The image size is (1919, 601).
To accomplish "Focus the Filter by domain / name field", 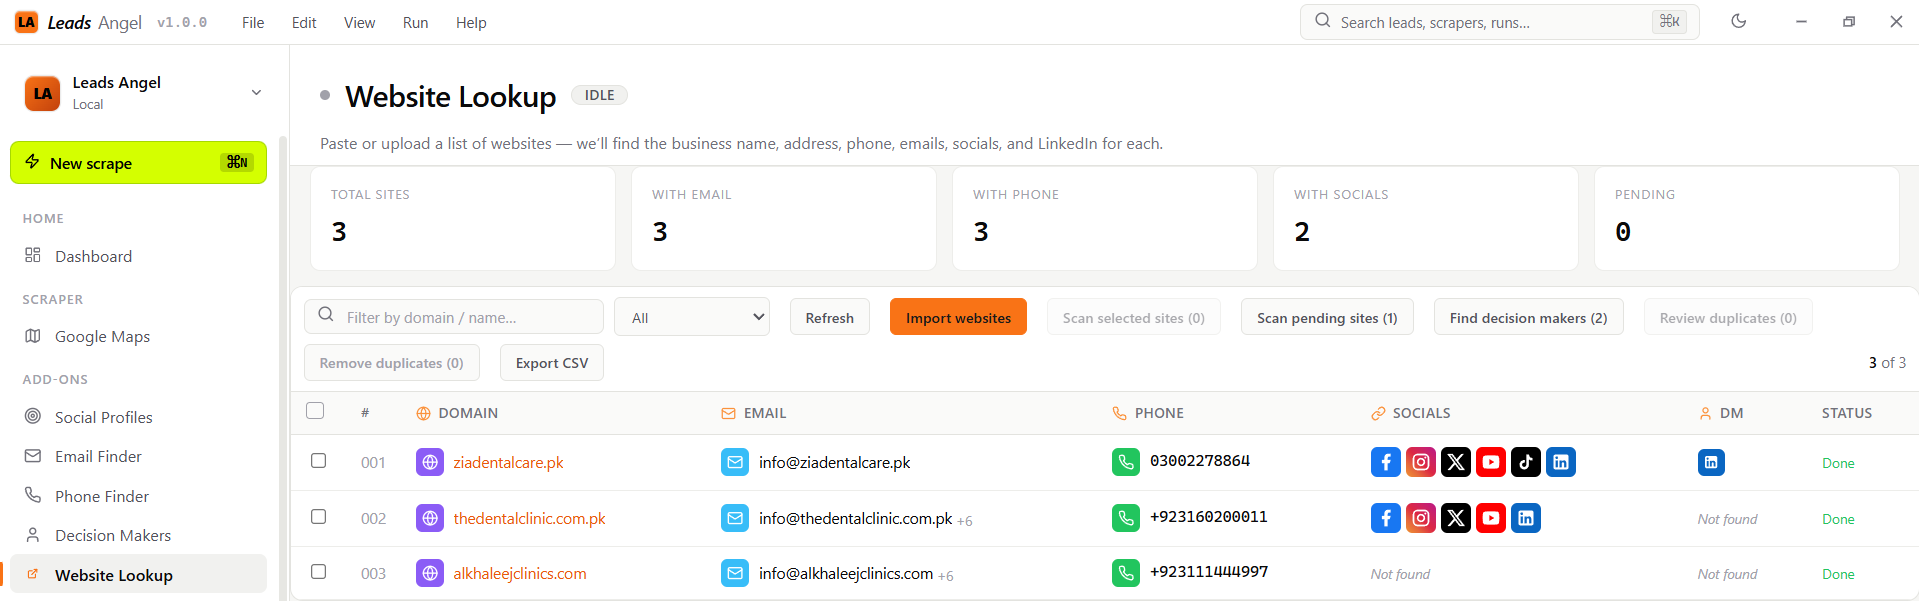I will click(x=454, y=317).
